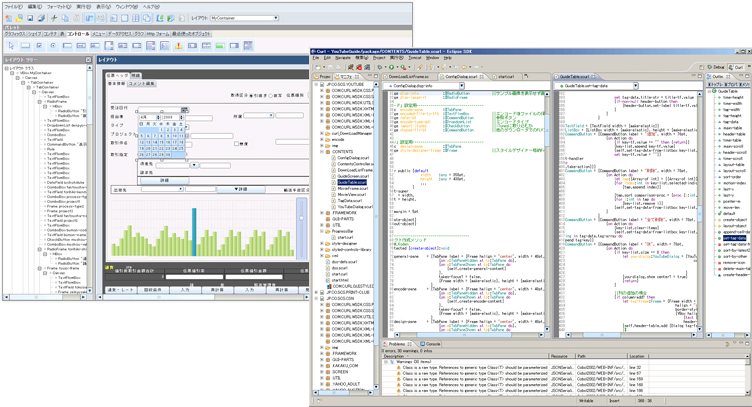Click the red stop-sign icon in Eclipse toolbar
Image resolution: width=752 pixels, height=407 pixels.
click(359, 67)
